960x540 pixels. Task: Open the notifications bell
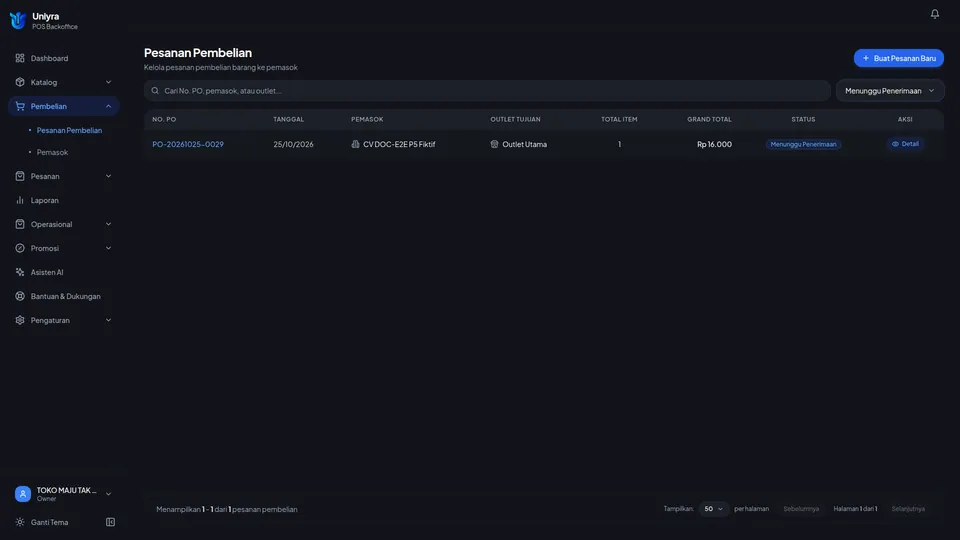point(934,13)
